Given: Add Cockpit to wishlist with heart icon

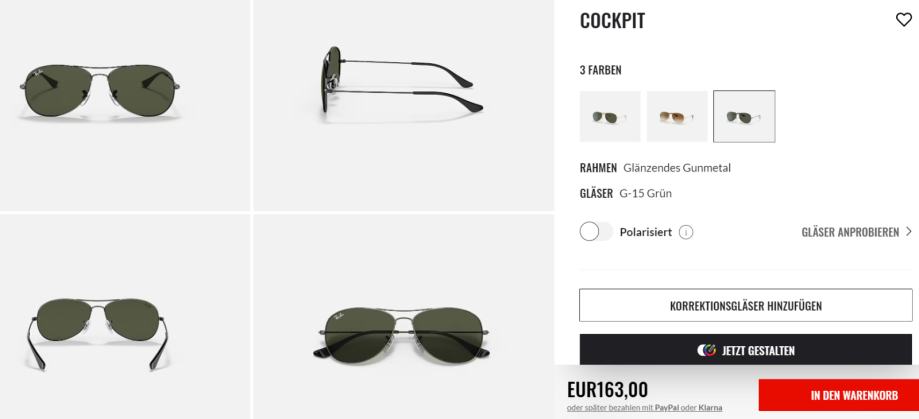Looking at the screenshot, I should 904,20.
